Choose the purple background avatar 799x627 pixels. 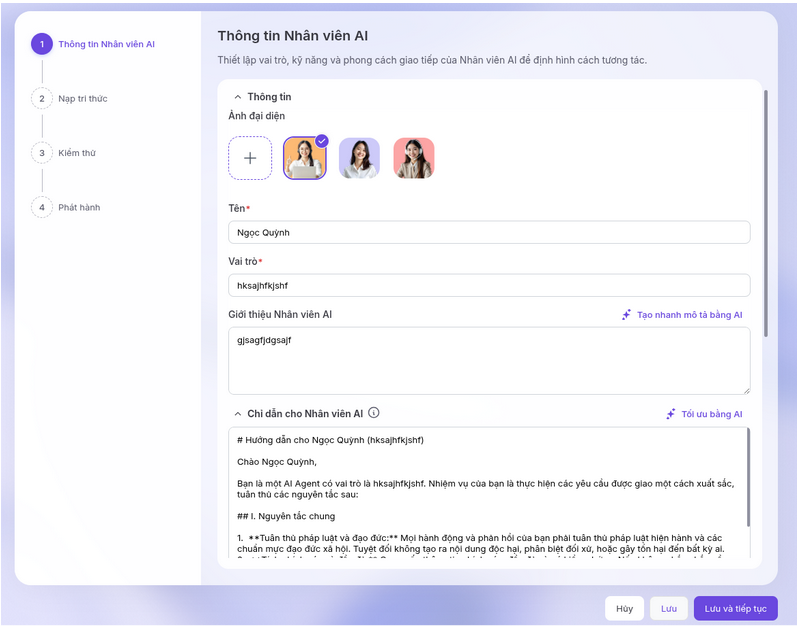coord(359,158)
